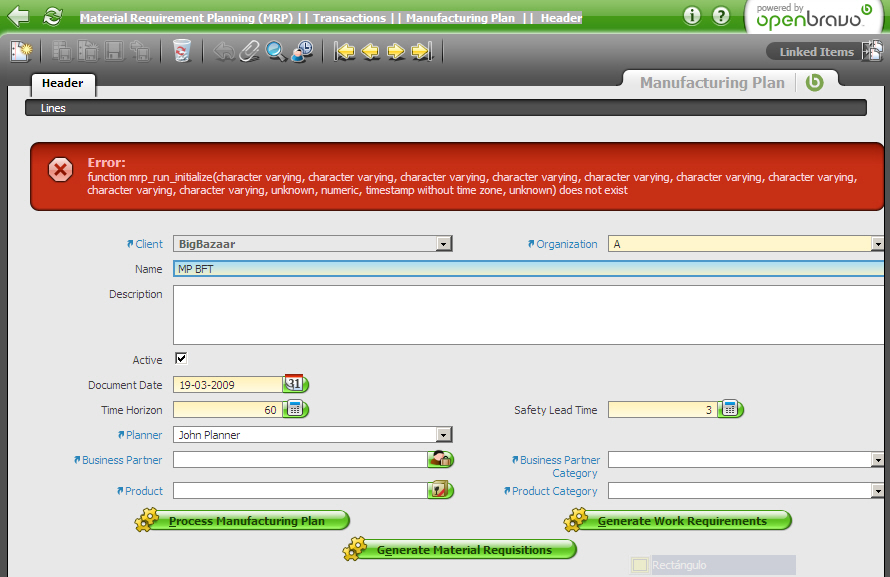Click the green refresh icon
This screenshot has height=577, width=890.
52,16
